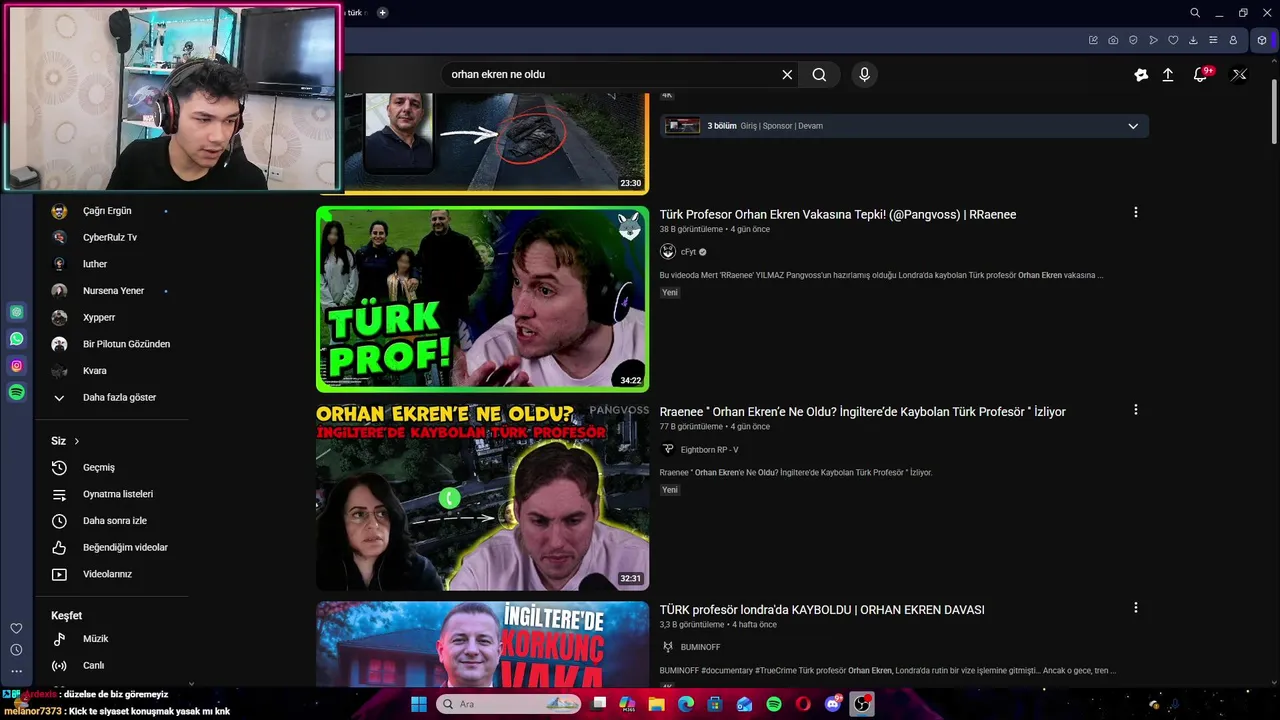This screenshot has width=1280, height=720.
Task: Open video title Türk Profesor Orhan Ekren Vakasına Tepki
Action: coord(838,215)
